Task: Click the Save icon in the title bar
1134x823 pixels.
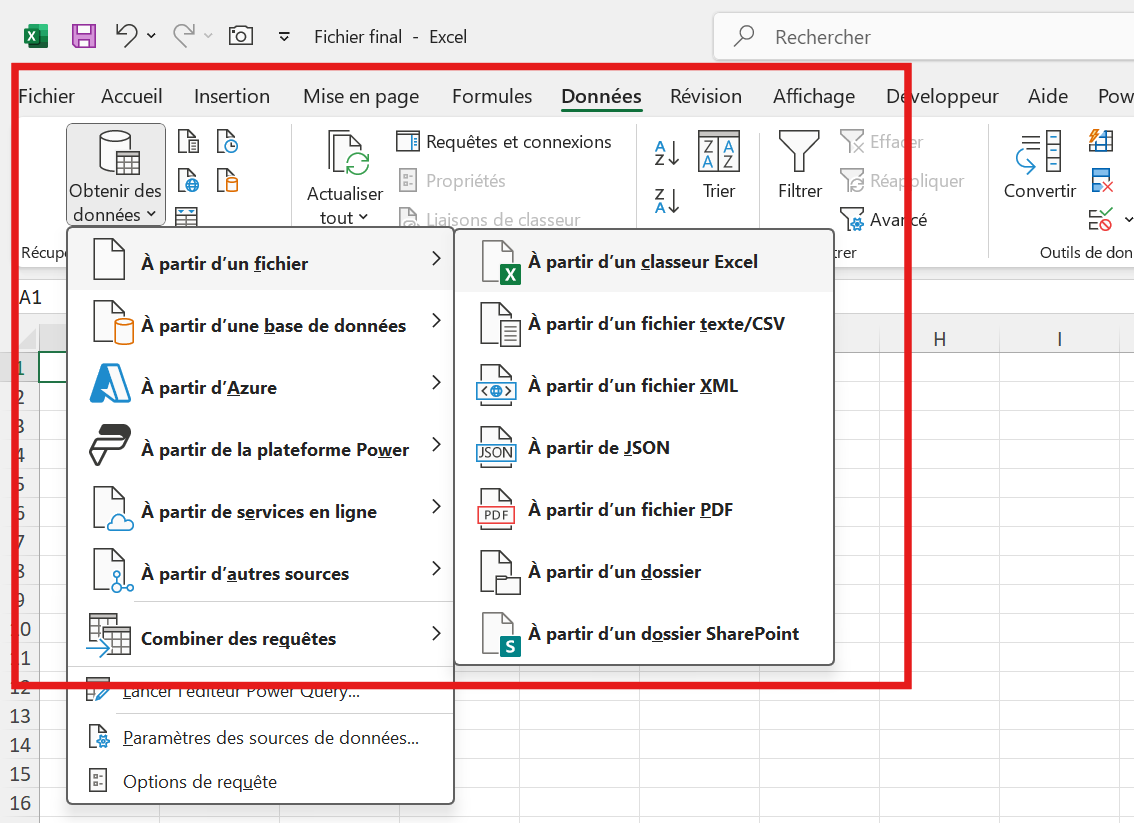Action: point(84,36)
